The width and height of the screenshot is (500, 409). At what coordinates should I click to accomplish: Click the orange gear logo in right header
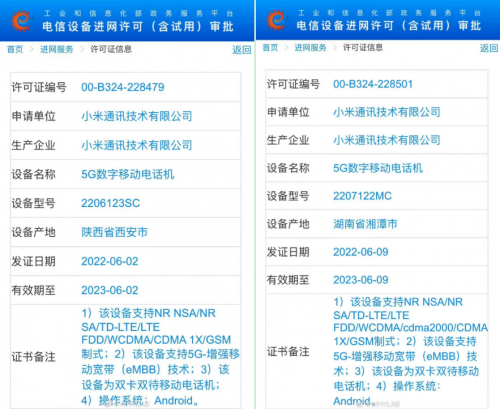[276, 20]
